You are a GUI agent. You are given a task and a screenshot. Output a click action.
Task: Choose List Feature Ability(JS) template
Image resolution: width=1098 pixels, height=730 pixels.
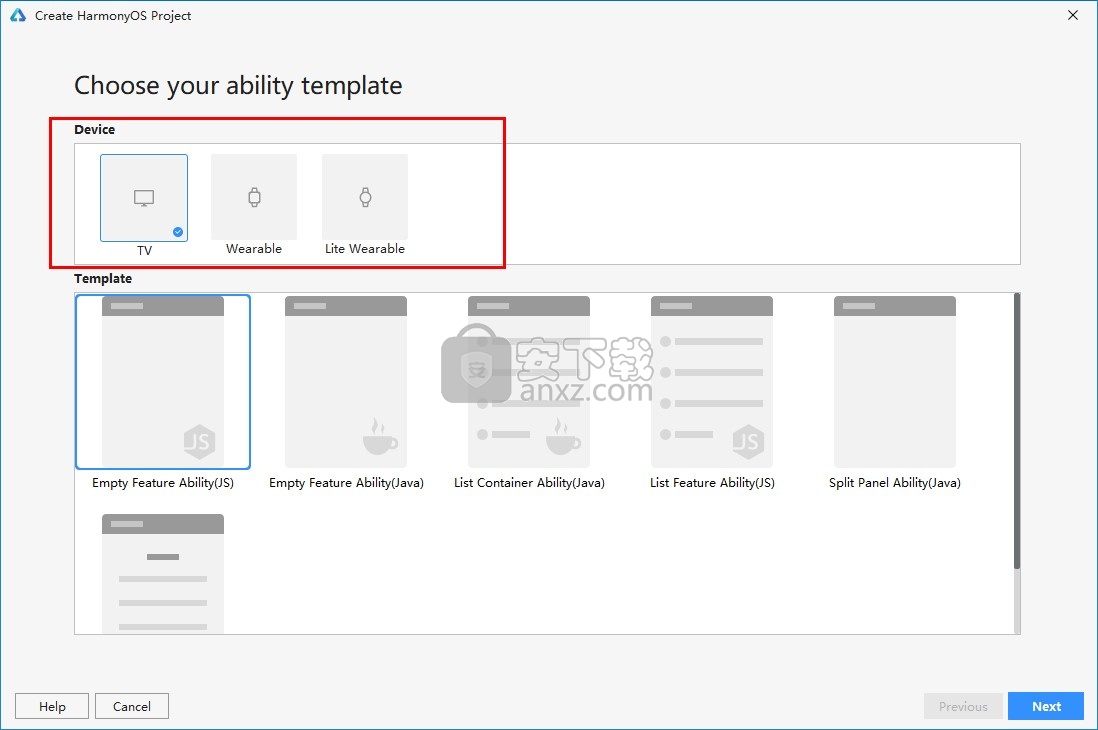[x=711, y=382]
